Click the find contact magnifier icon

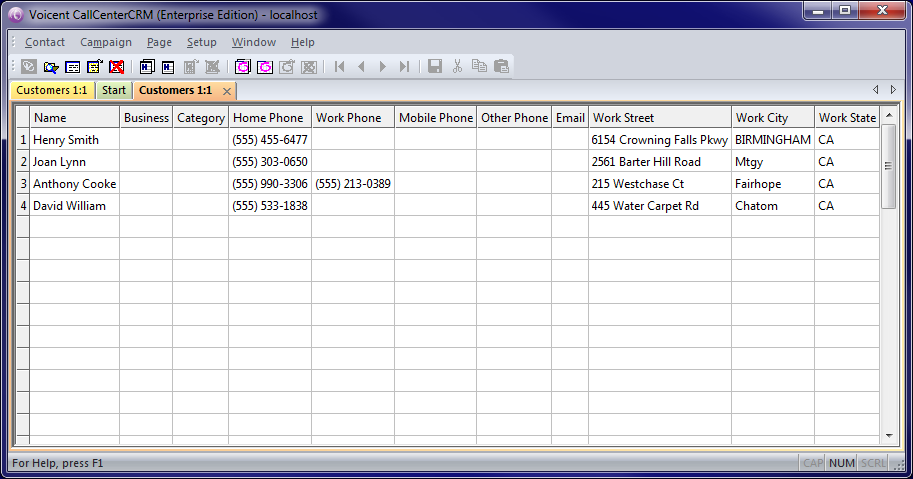50,67
